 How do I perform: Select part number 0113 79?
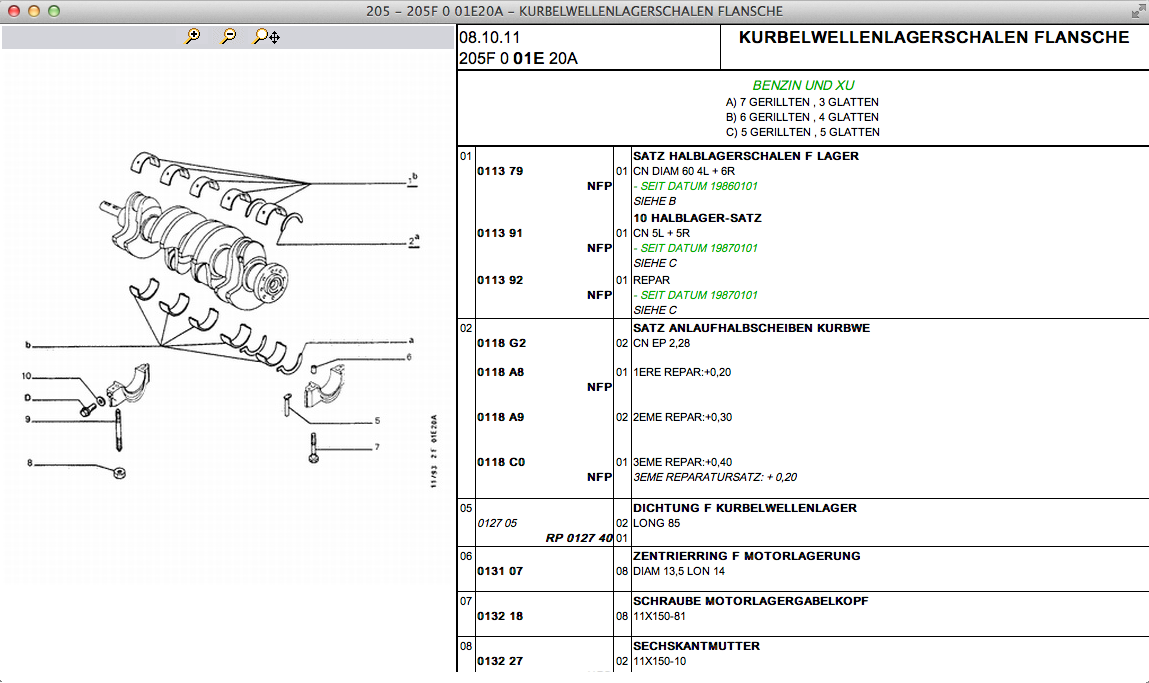[x=500, y=171]
